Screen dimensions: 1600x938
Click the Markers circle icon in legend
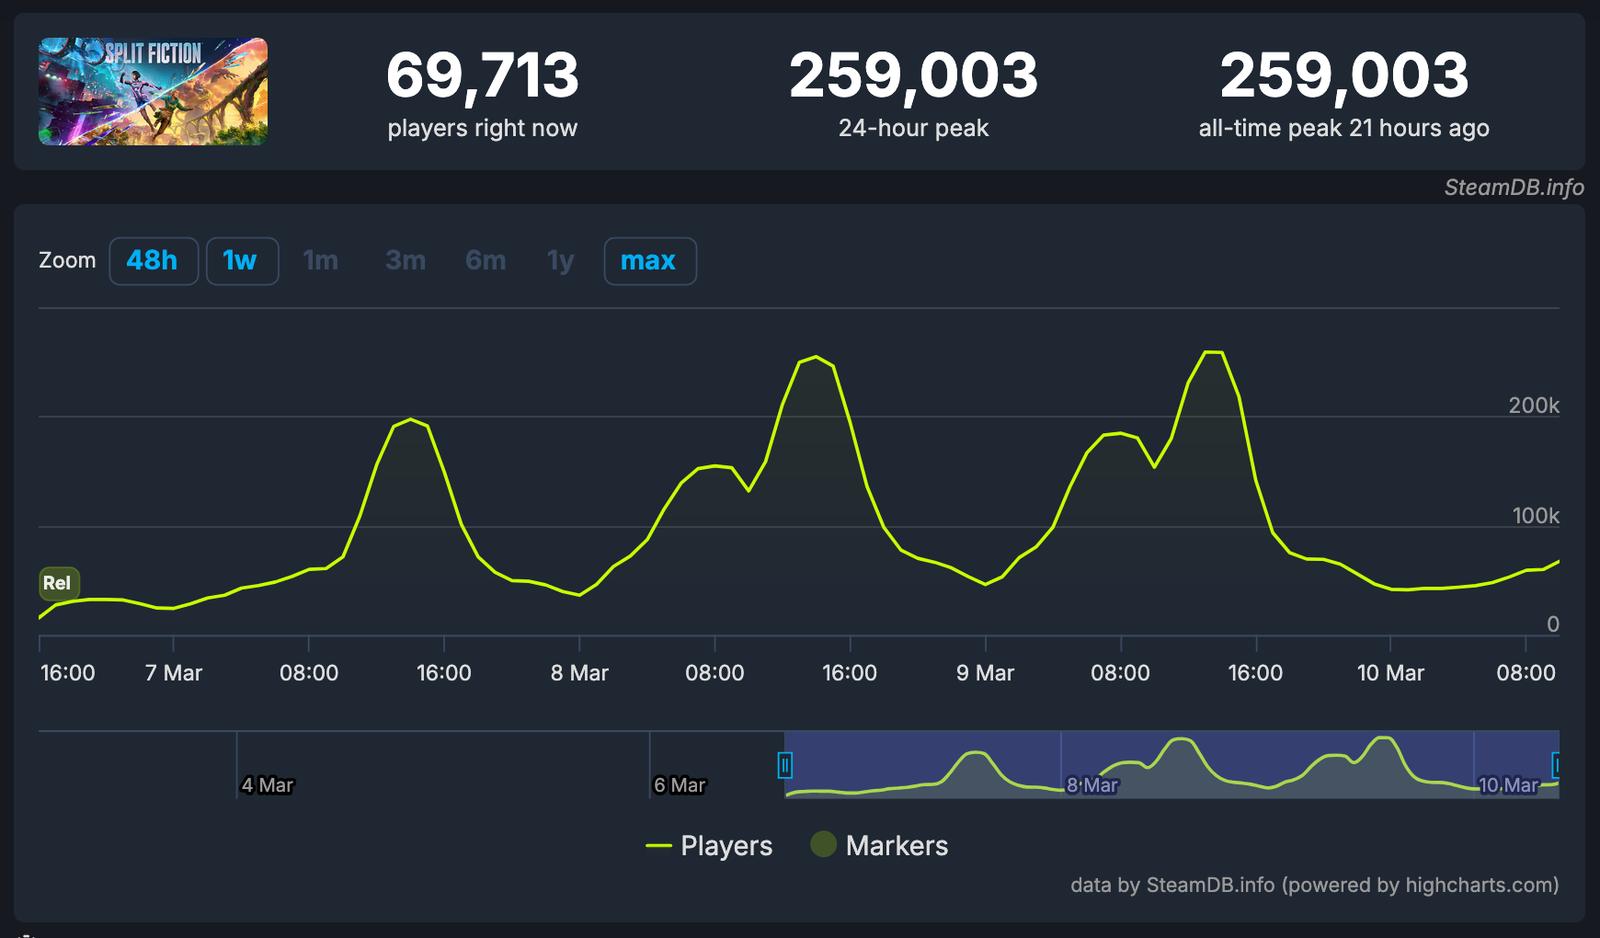tap(823, 846)
